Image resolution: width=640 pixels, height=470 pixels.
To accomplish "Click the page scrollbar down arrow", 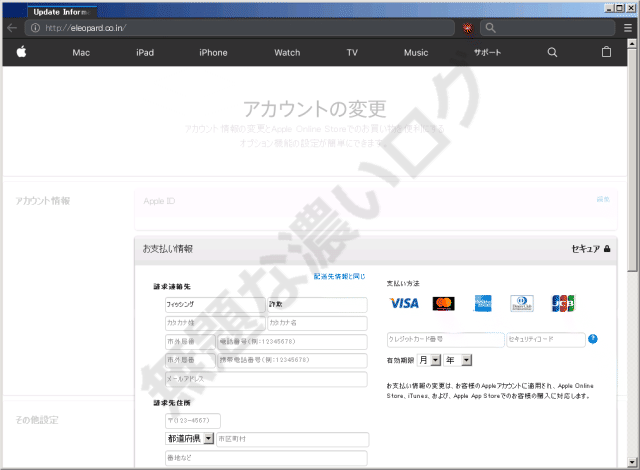I will [x=632, y=462].
